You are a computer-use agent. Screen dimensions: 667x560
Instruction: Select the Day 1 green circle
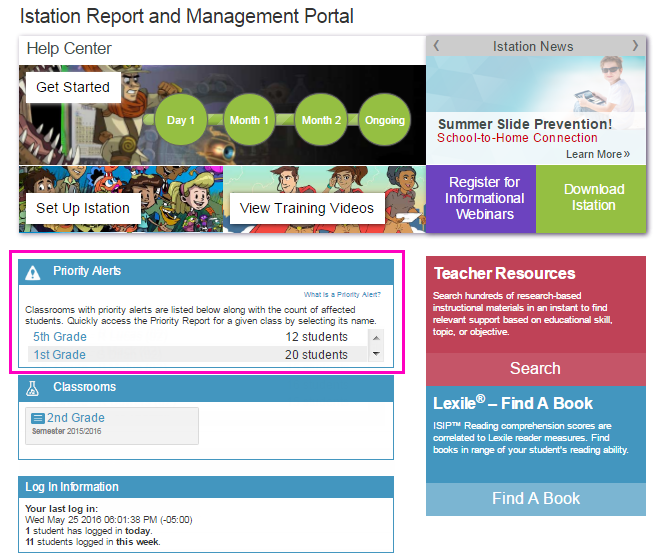pos(181,120)
